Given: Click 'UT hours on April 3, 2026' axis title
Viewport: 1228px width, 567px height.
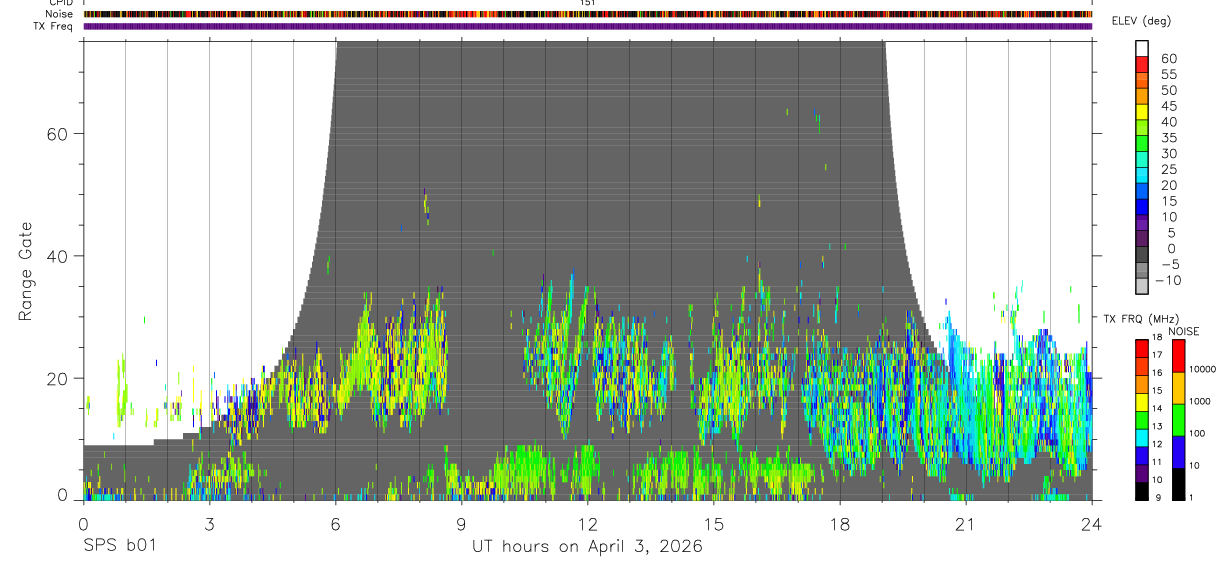Looking at the screenshot, I should click(588, 547).
